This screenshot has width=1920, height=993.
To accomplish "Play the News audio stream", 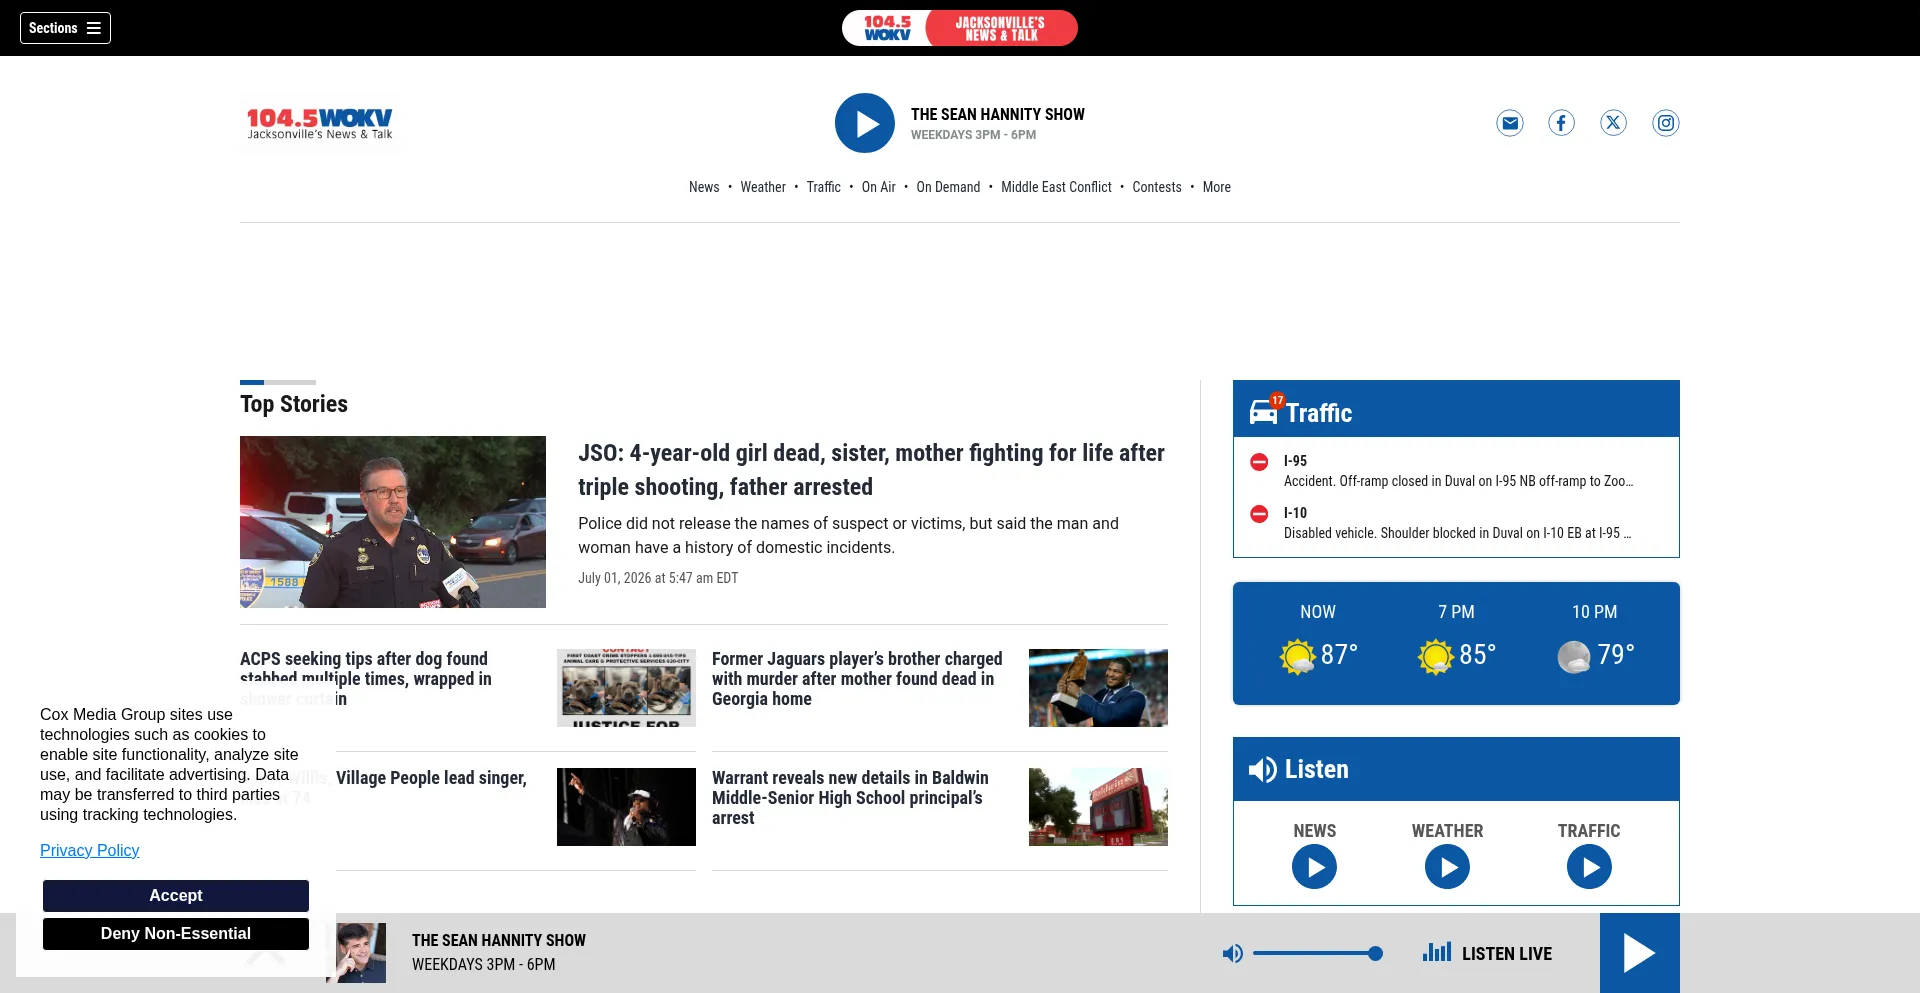I will point(1314,867).
